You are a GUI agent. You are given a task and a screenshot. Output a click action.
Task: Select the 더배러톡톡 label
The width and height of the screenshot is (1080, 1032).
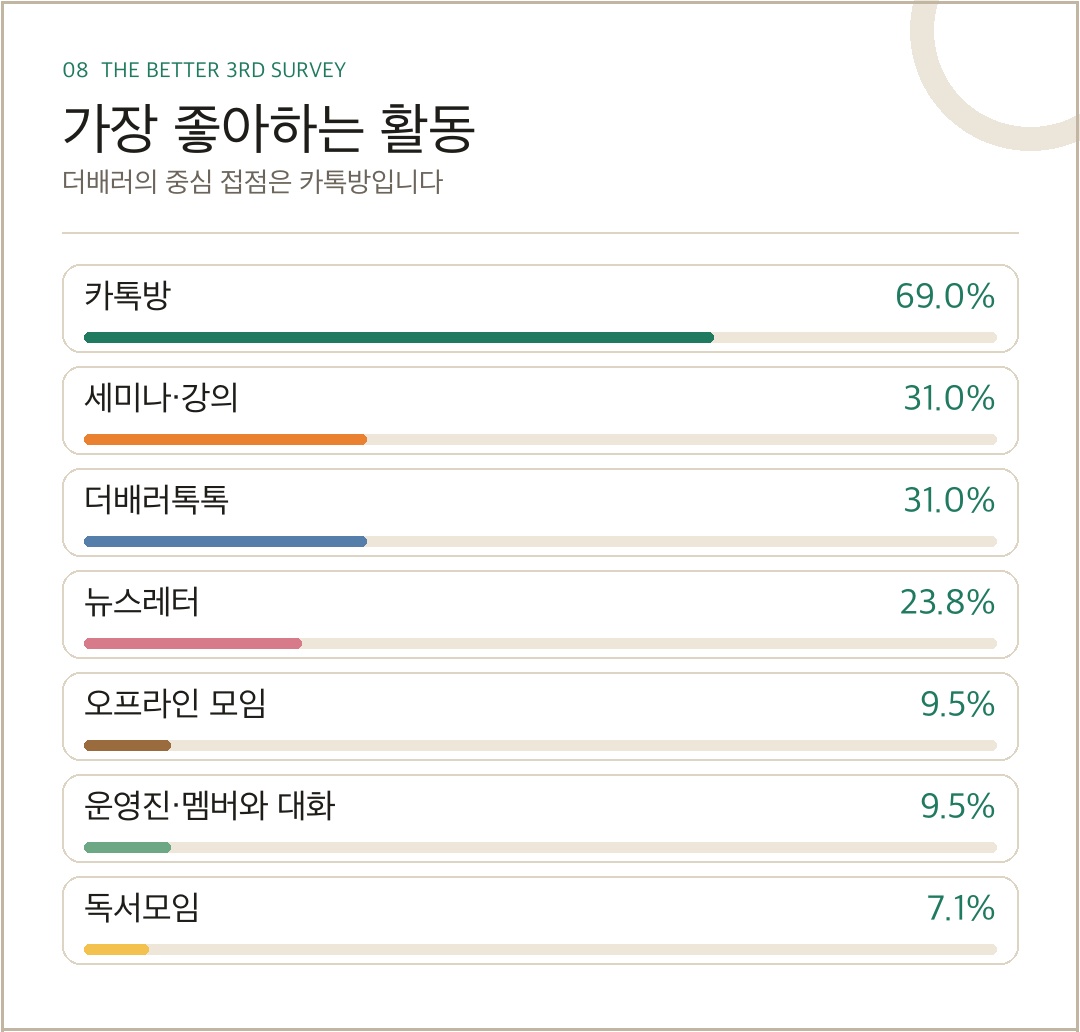point(156,500)
